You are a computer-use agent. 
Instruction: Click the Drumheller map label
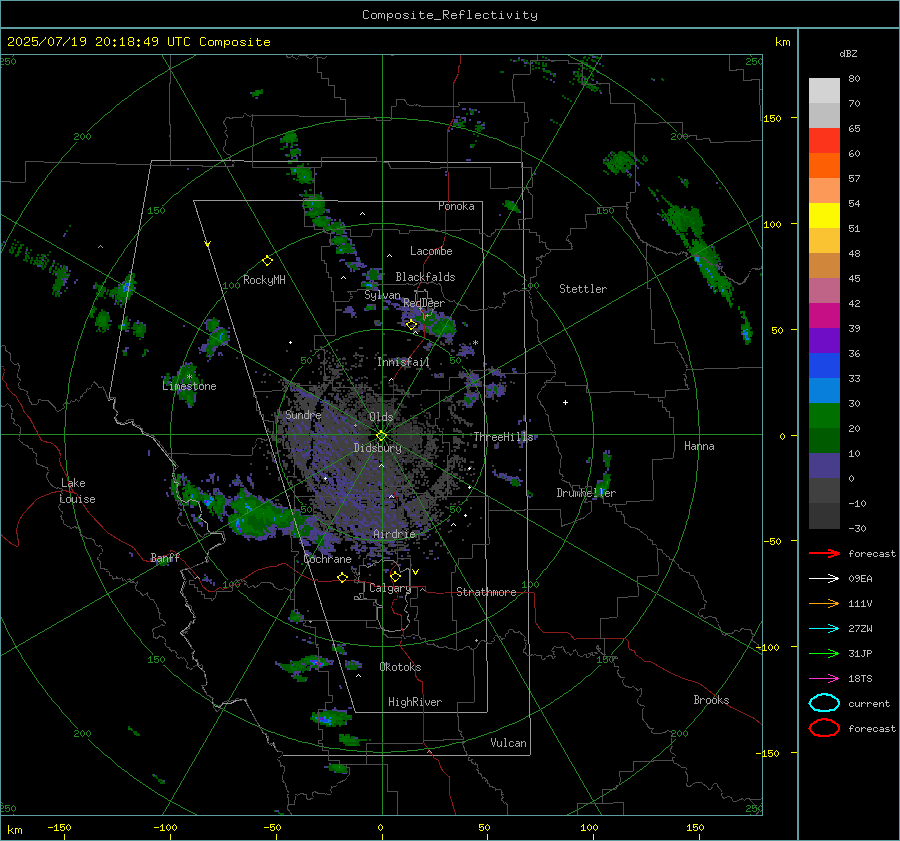[x=586, y=493]
